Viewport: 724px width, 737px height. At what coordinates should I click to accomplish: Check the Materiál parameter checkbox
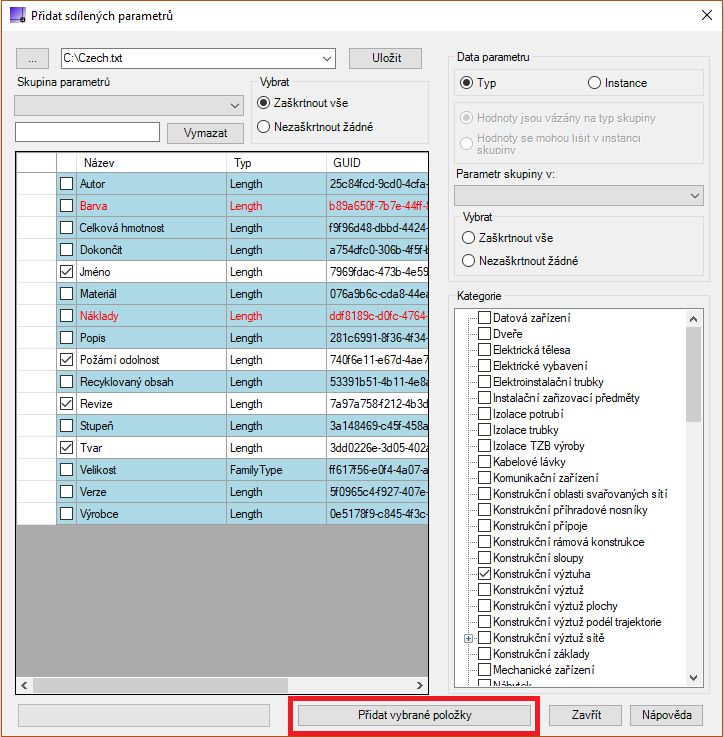point(67,294)
